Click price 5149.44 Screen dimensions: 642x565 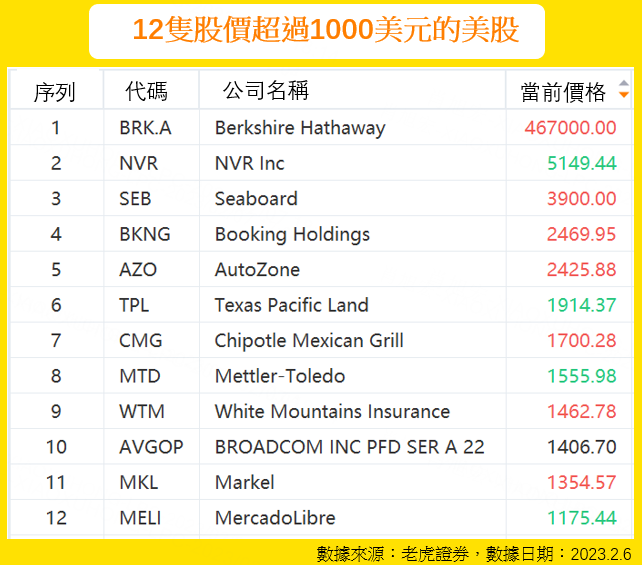coord(582,163)
